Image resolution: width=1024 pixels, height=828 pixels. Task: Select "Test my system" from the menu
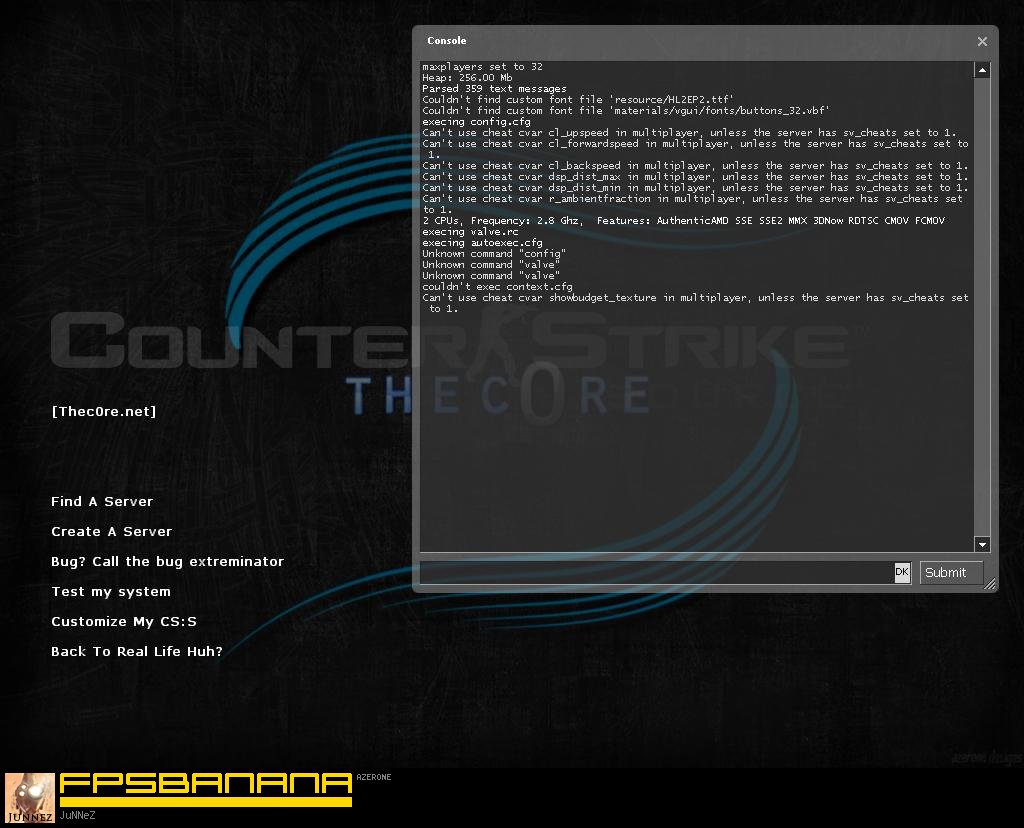110,591
